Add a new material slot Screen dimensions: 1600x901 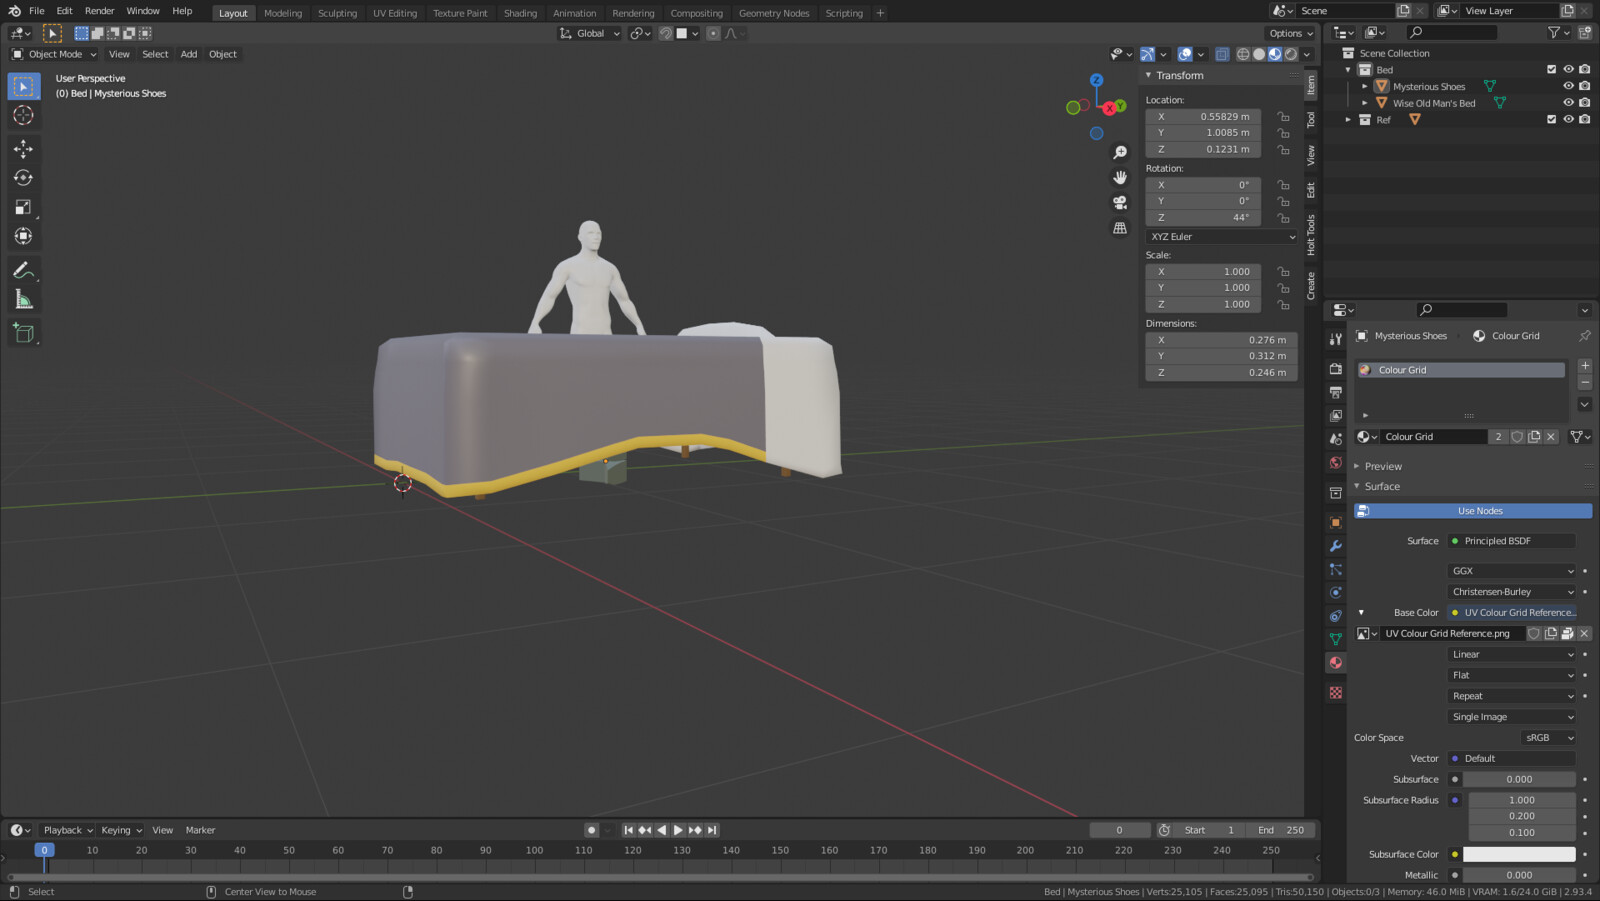pyautogui.click(x=1585, y=366)
